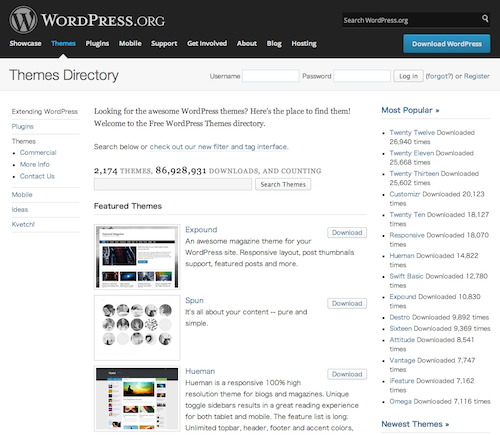Open the Contact Us link
500x435 pixels.
pos(37,176)
